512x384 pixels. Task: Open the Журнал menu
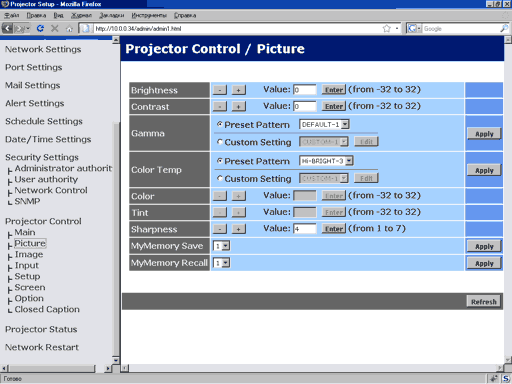click(81, 15)
